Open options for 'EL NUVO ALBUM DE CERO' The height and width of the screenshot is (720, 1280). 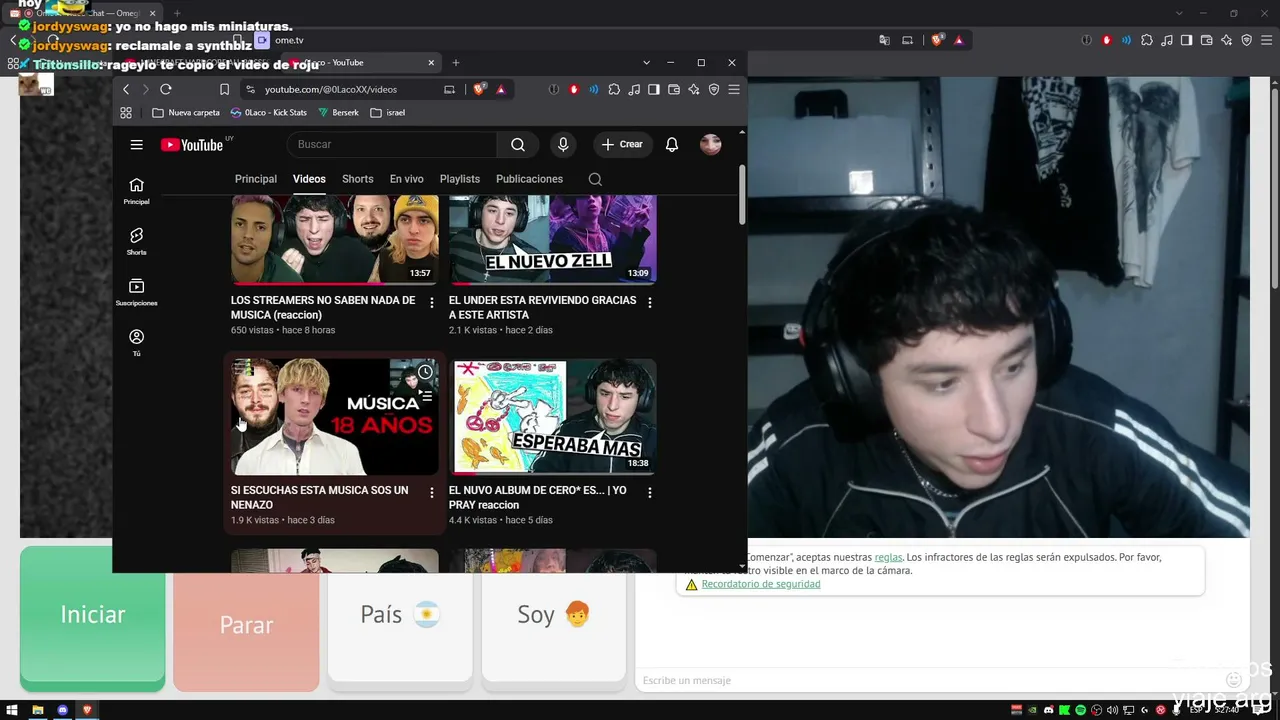point(650,492)
